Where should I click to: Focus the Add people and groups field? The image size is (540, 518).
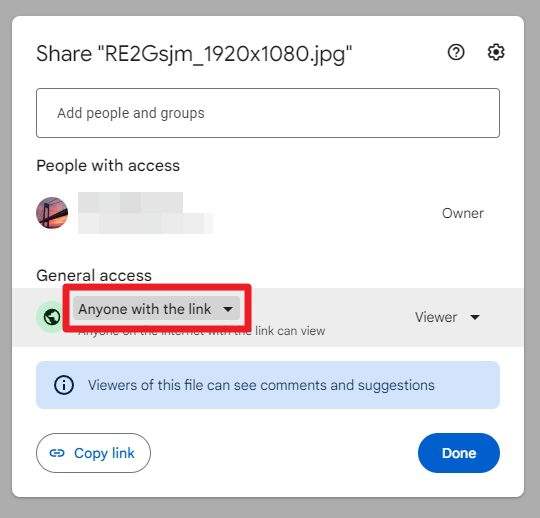click(268, 113)
